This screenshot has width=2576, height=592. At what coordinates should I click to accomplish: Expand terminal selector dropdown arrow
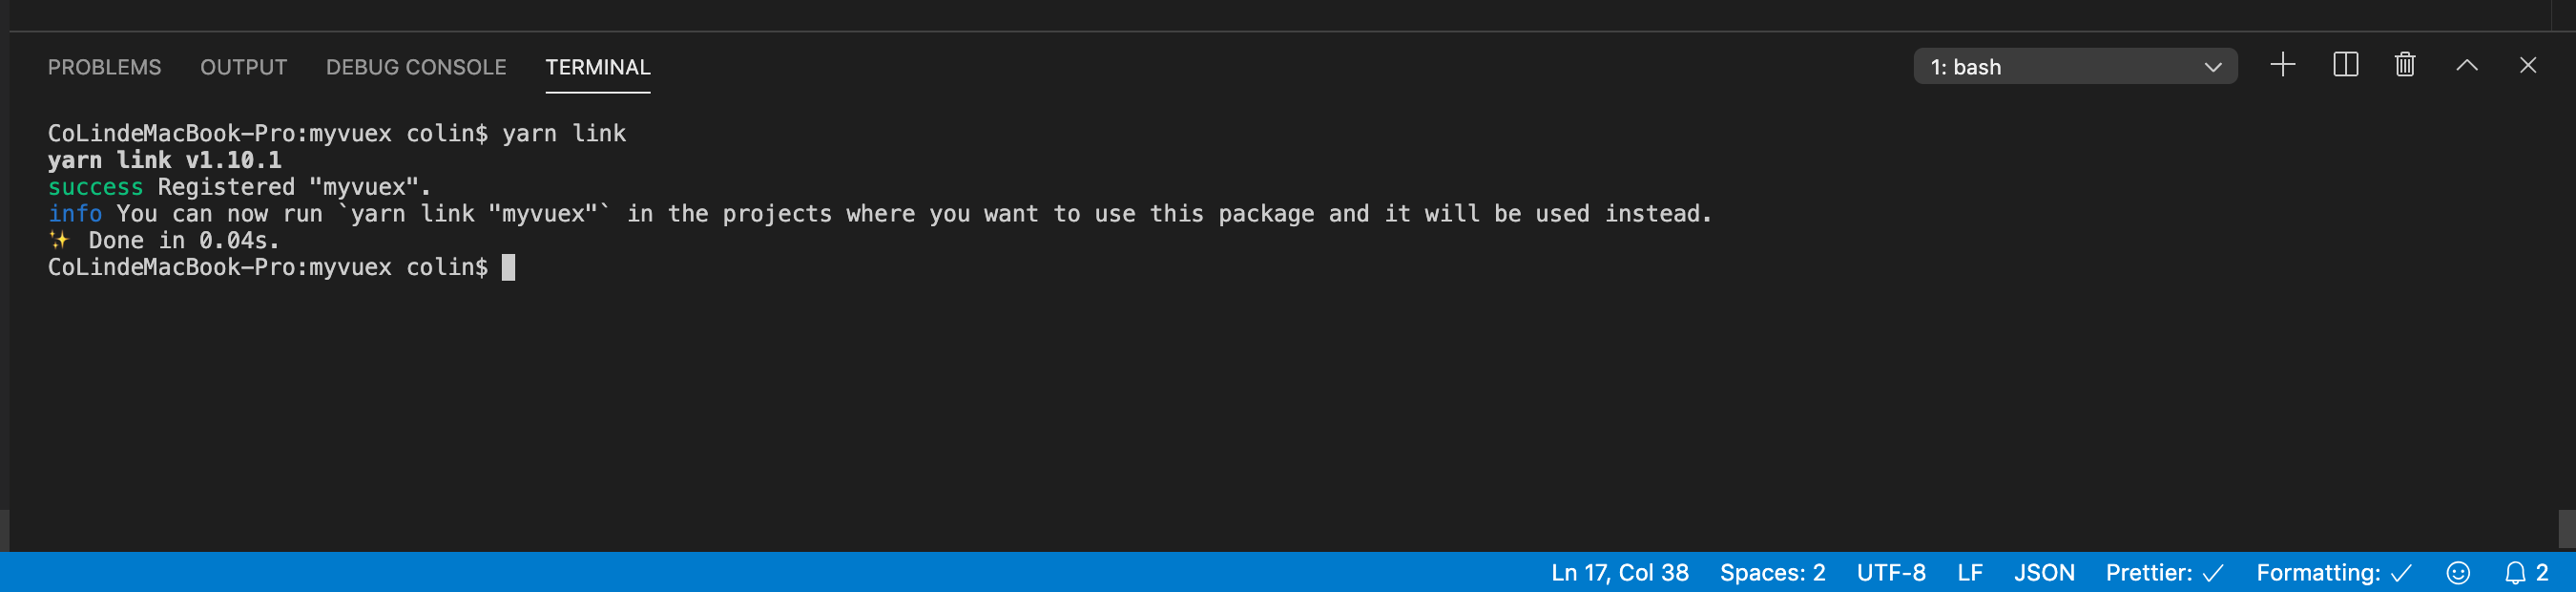[2213, 67]
